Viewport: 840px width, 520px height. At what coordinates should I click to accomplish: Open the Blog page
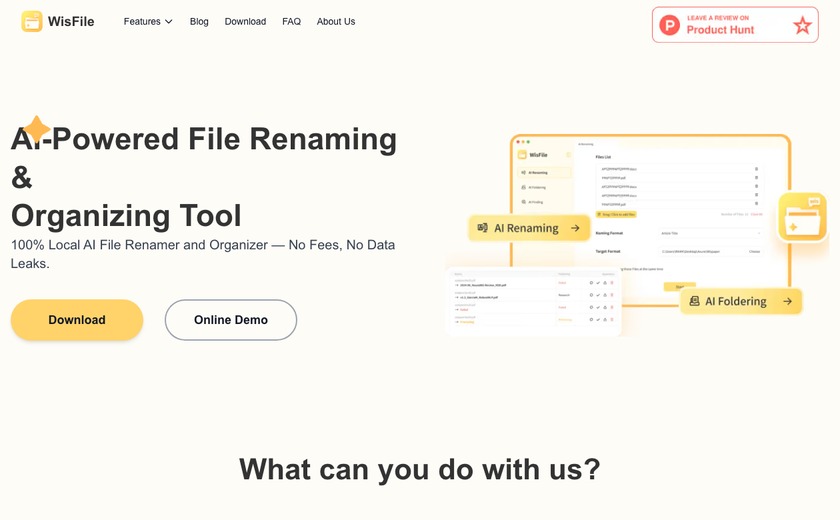pyautogui.click(x=199, y=21)
